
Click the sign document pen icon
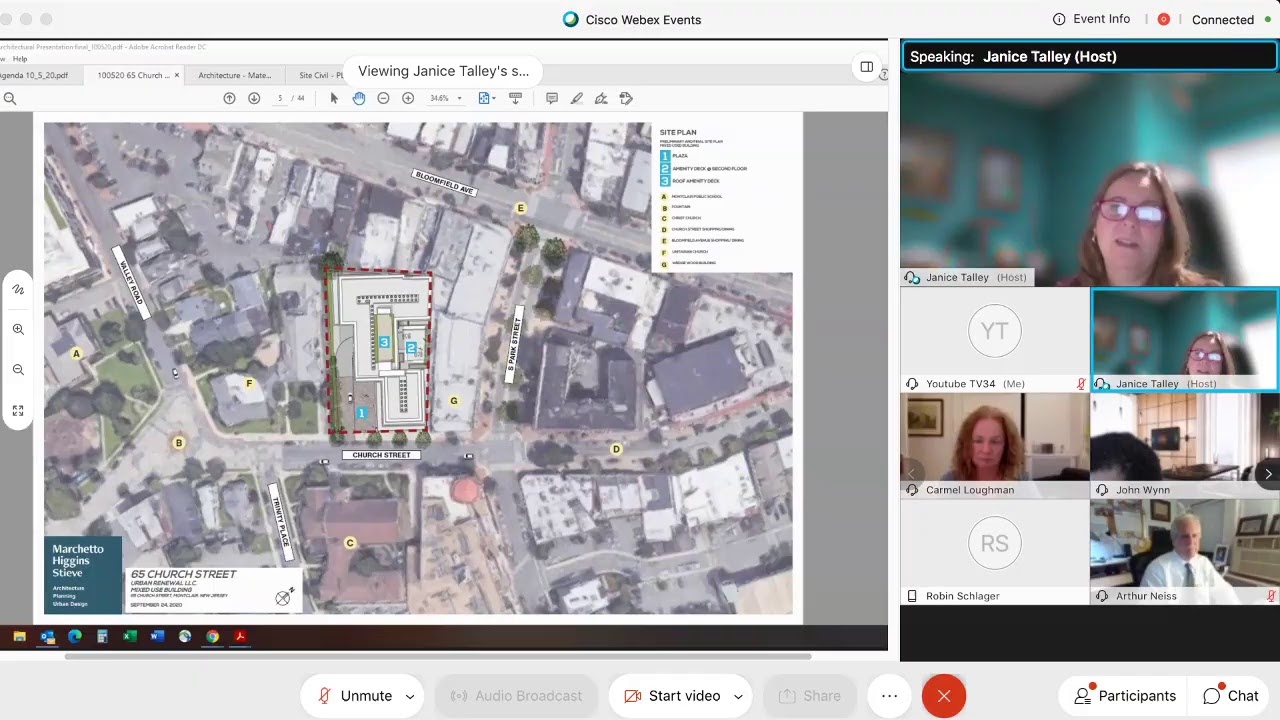601,98
